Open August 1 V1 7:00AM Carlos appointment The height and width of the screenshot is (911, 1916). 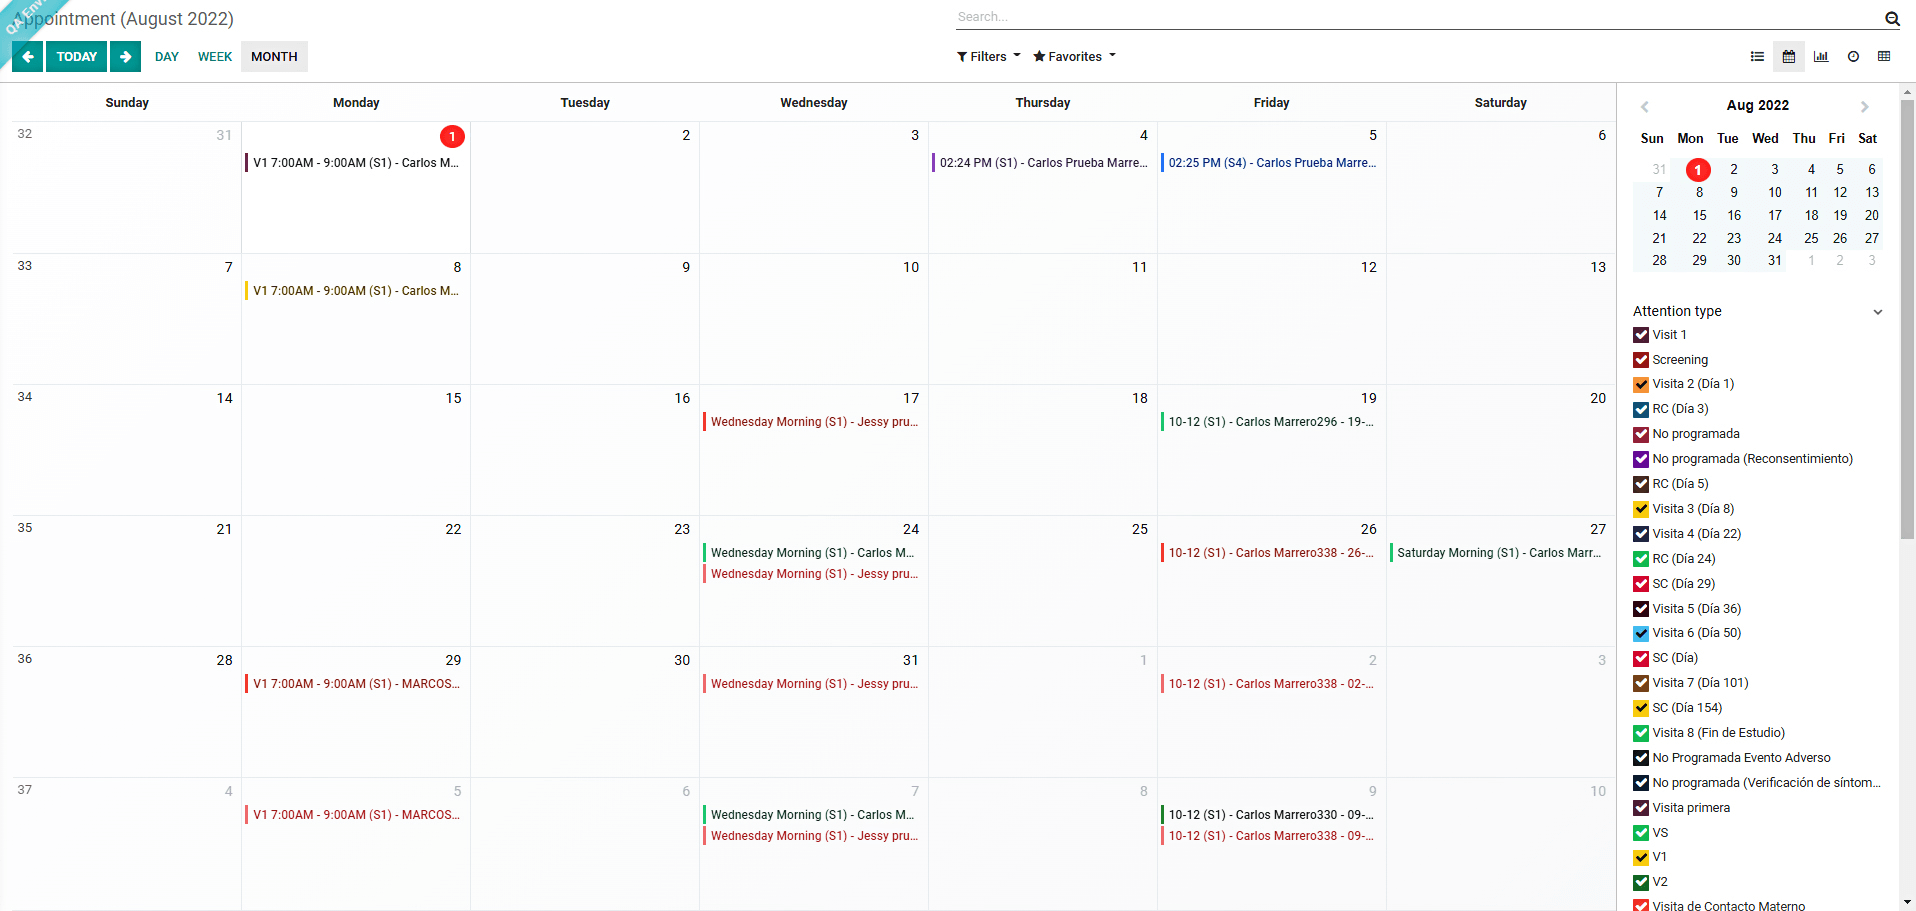point(355,163)
